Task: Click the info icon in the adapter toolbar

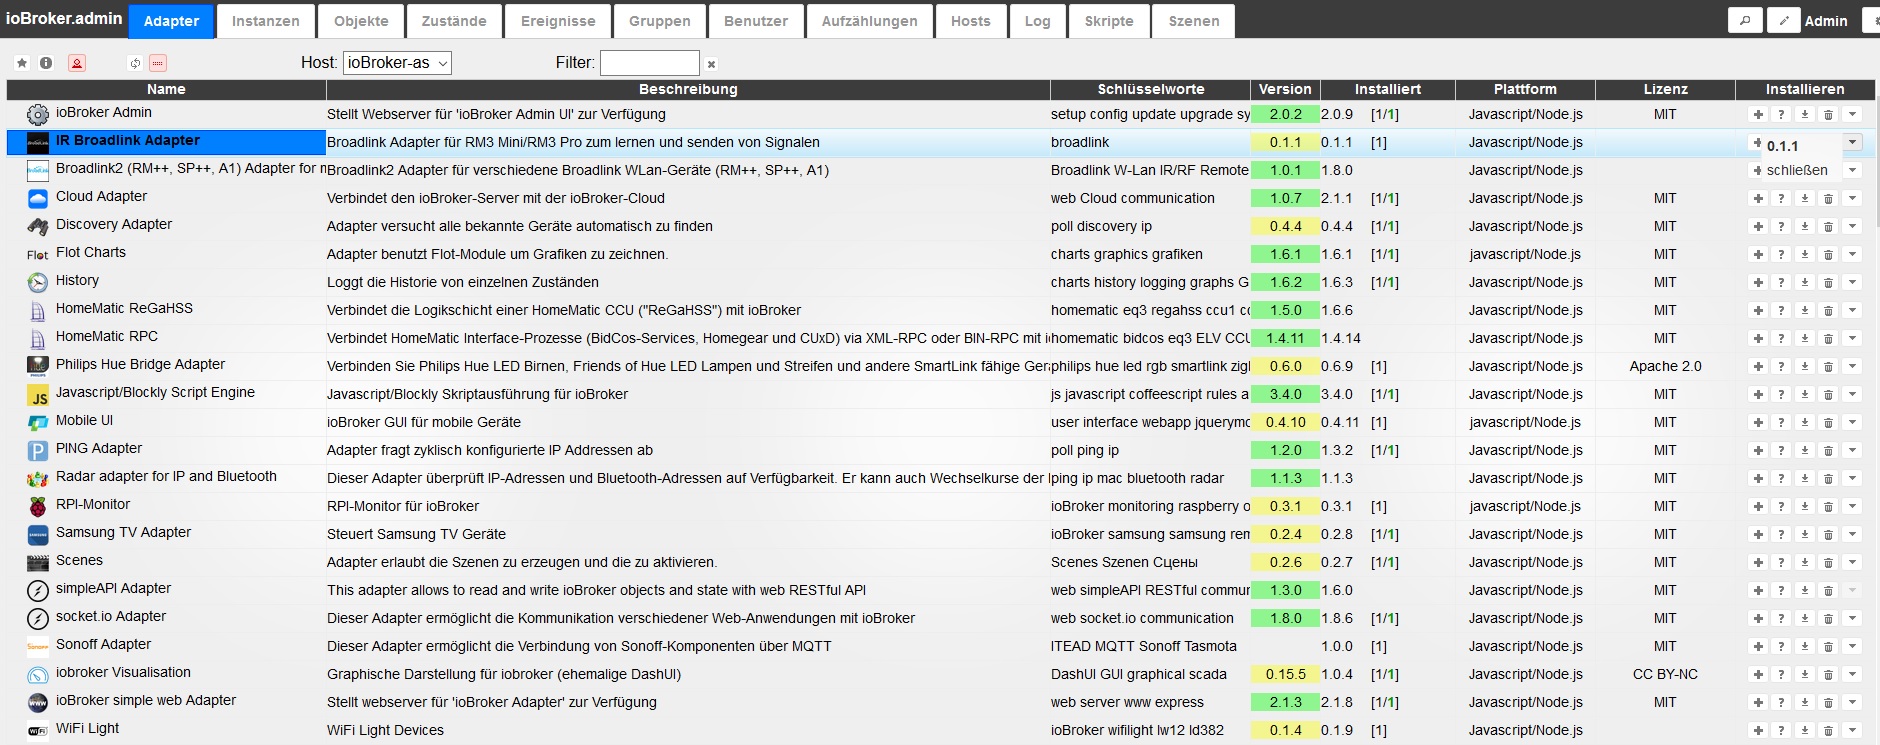Action: click(x=46, y=63)
